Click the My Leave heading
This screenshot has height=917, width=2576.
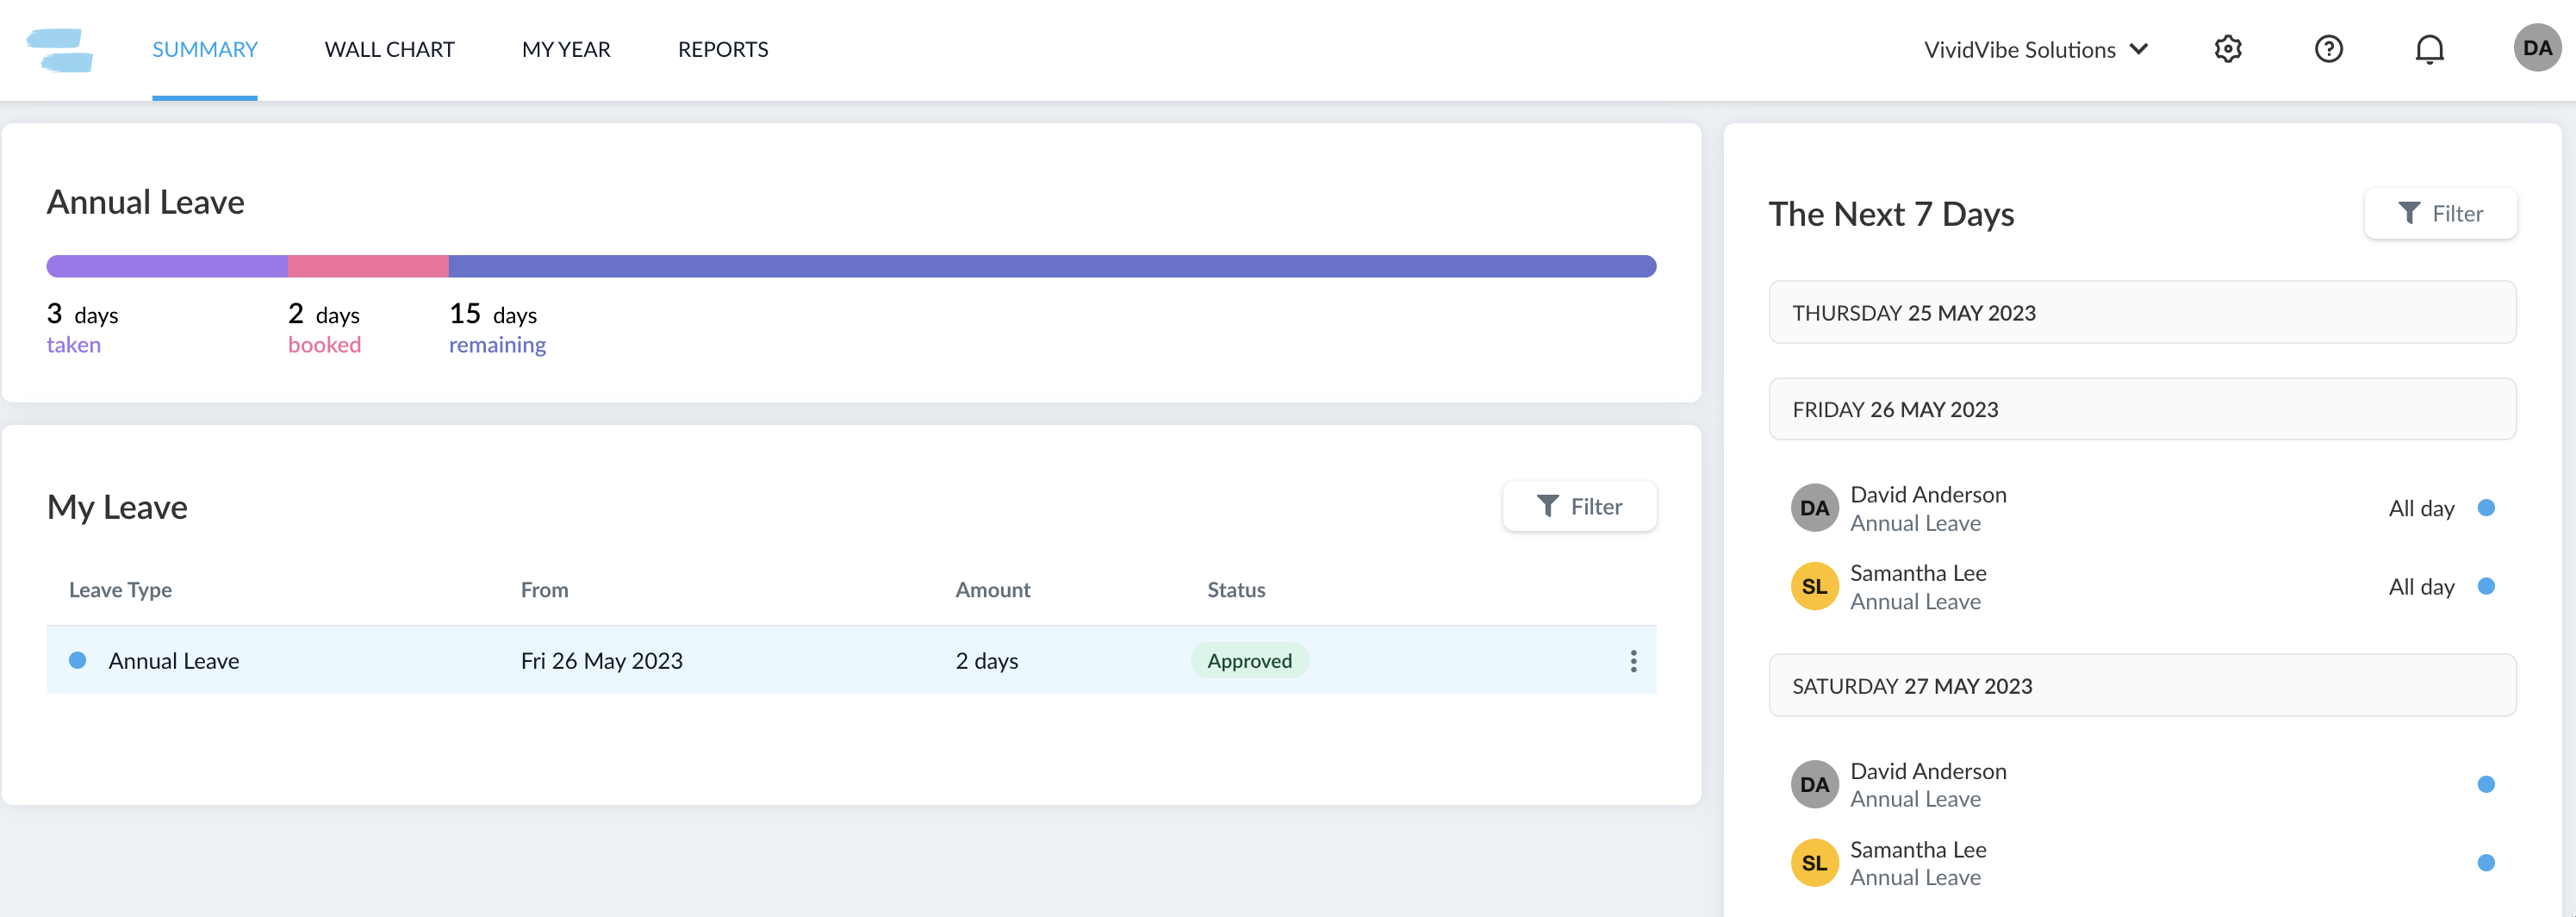click(117, 507)
